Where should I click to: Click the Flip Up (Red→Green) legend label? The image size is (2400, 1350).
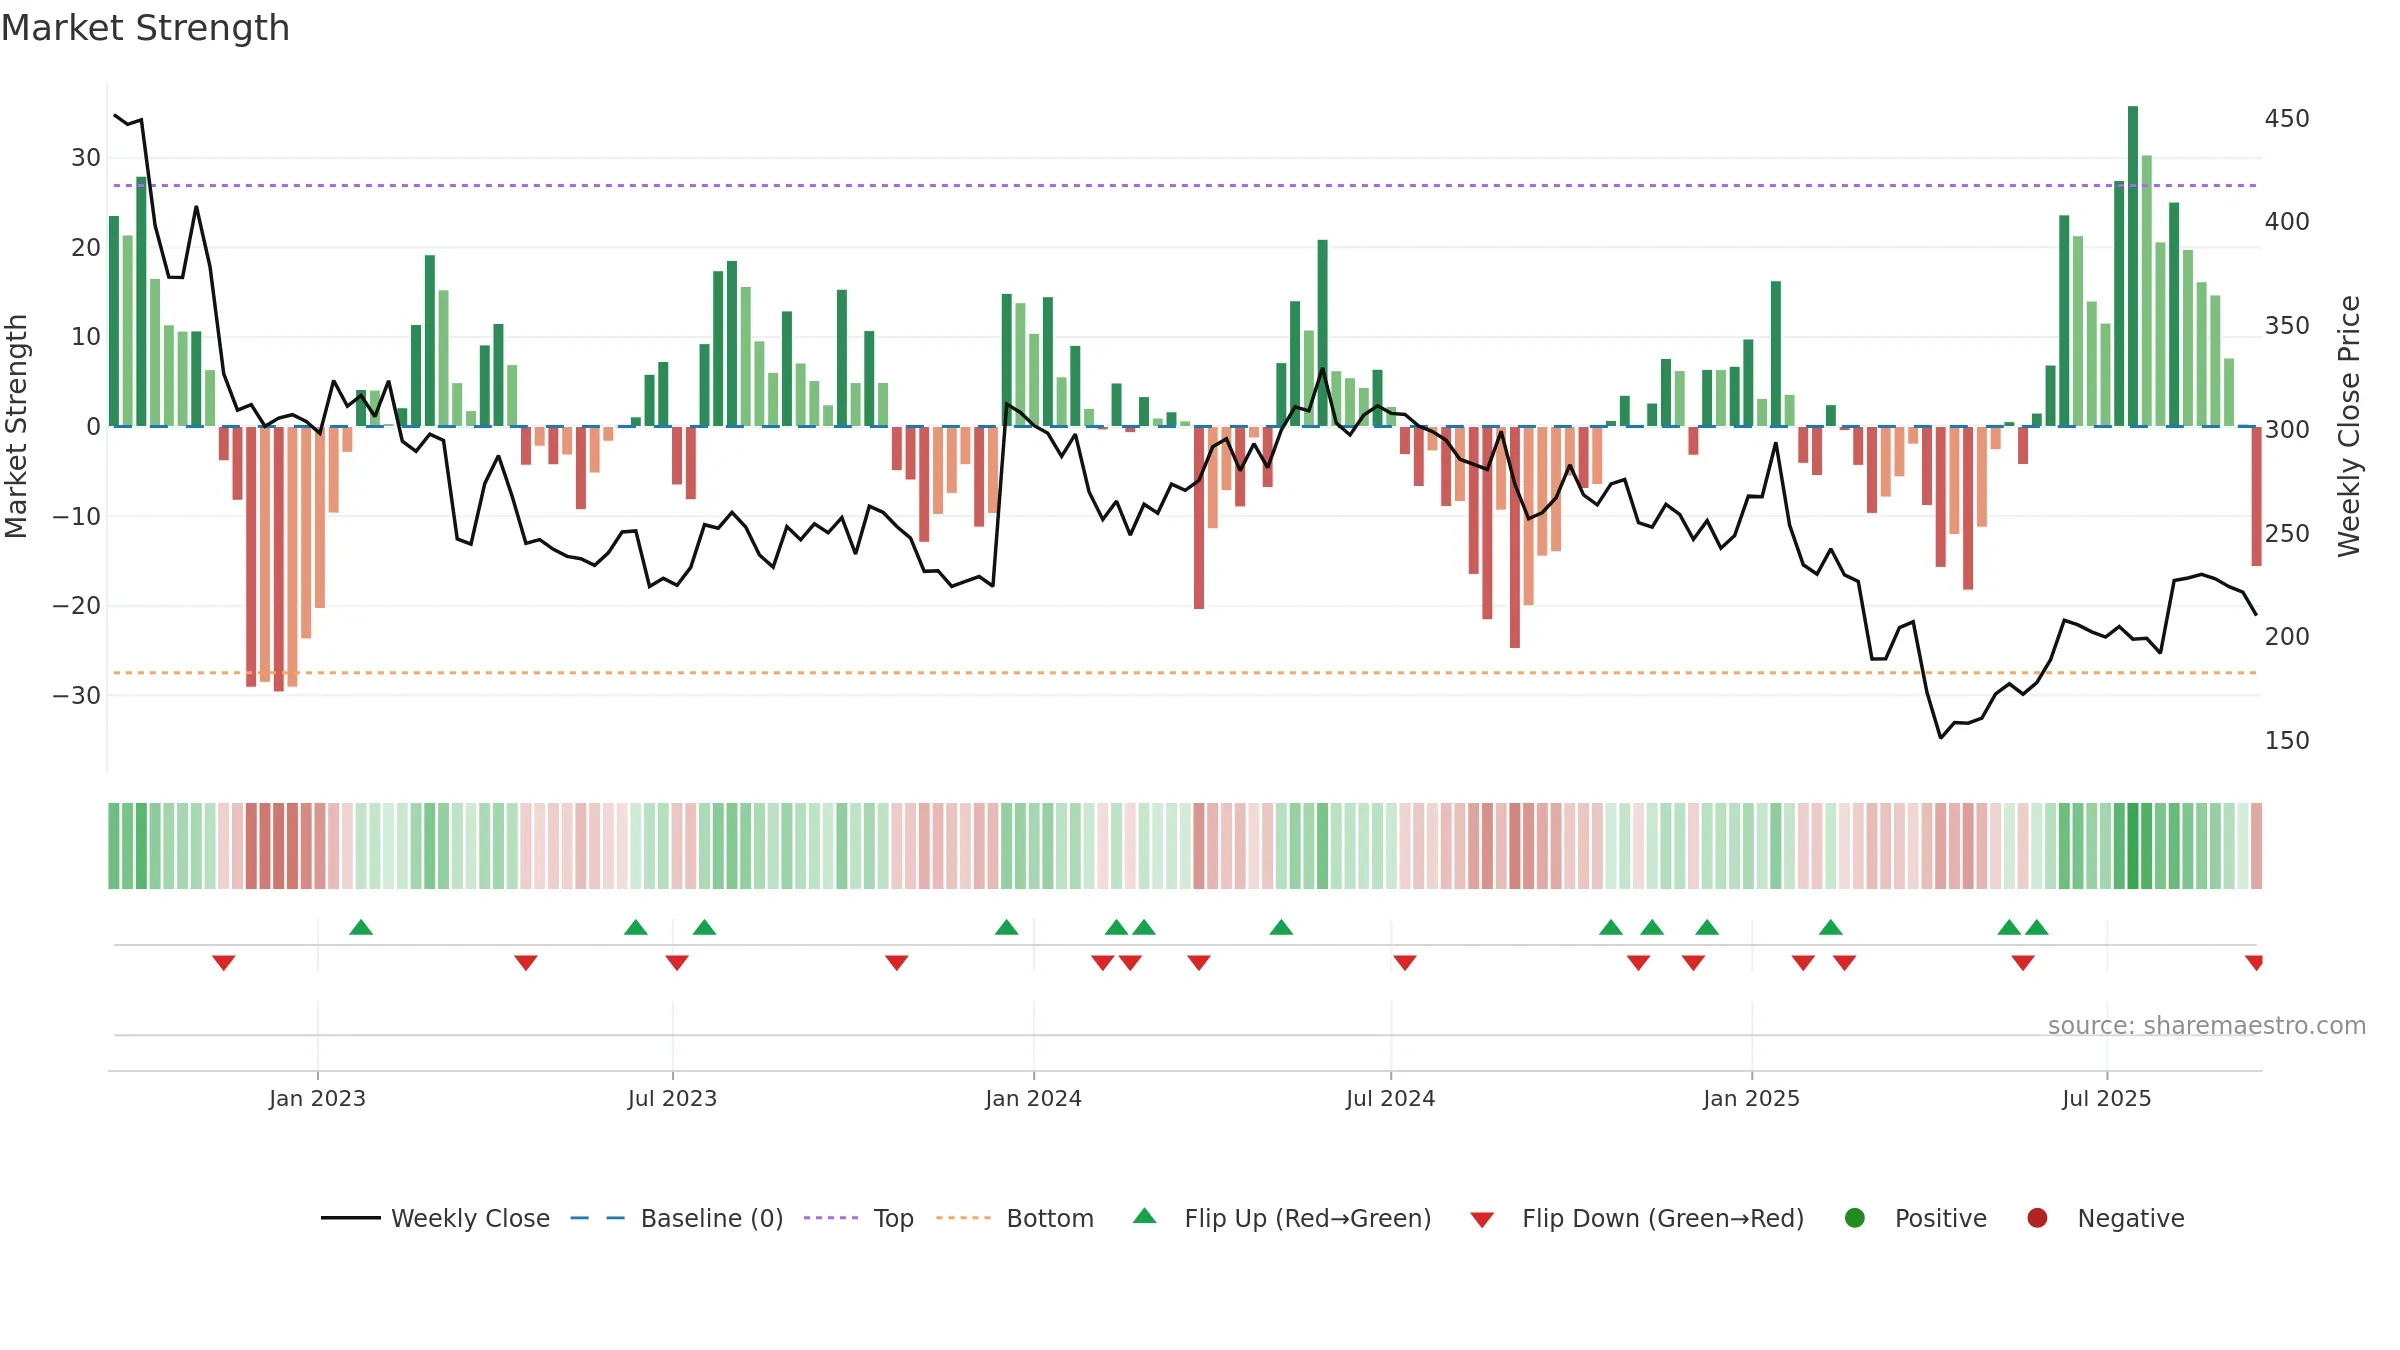click(x=1308, y=1218)
